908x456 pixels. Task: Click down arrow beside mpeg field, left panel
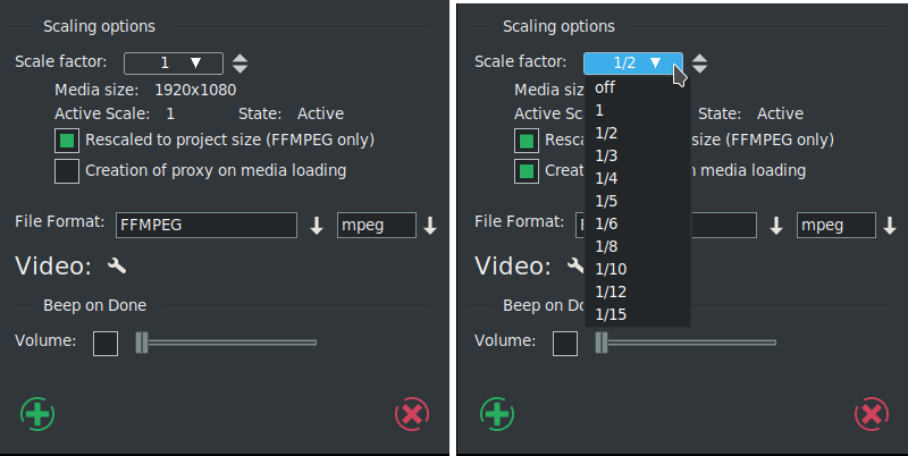[430, 226]
